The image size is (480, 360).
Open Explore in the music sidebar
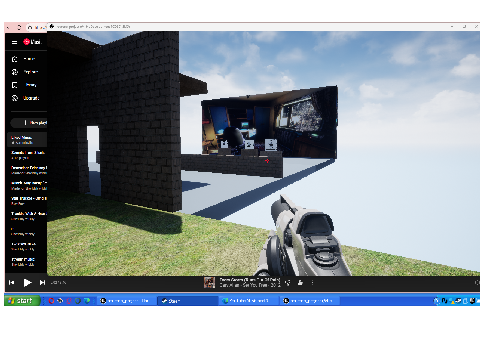pos(25,72)
